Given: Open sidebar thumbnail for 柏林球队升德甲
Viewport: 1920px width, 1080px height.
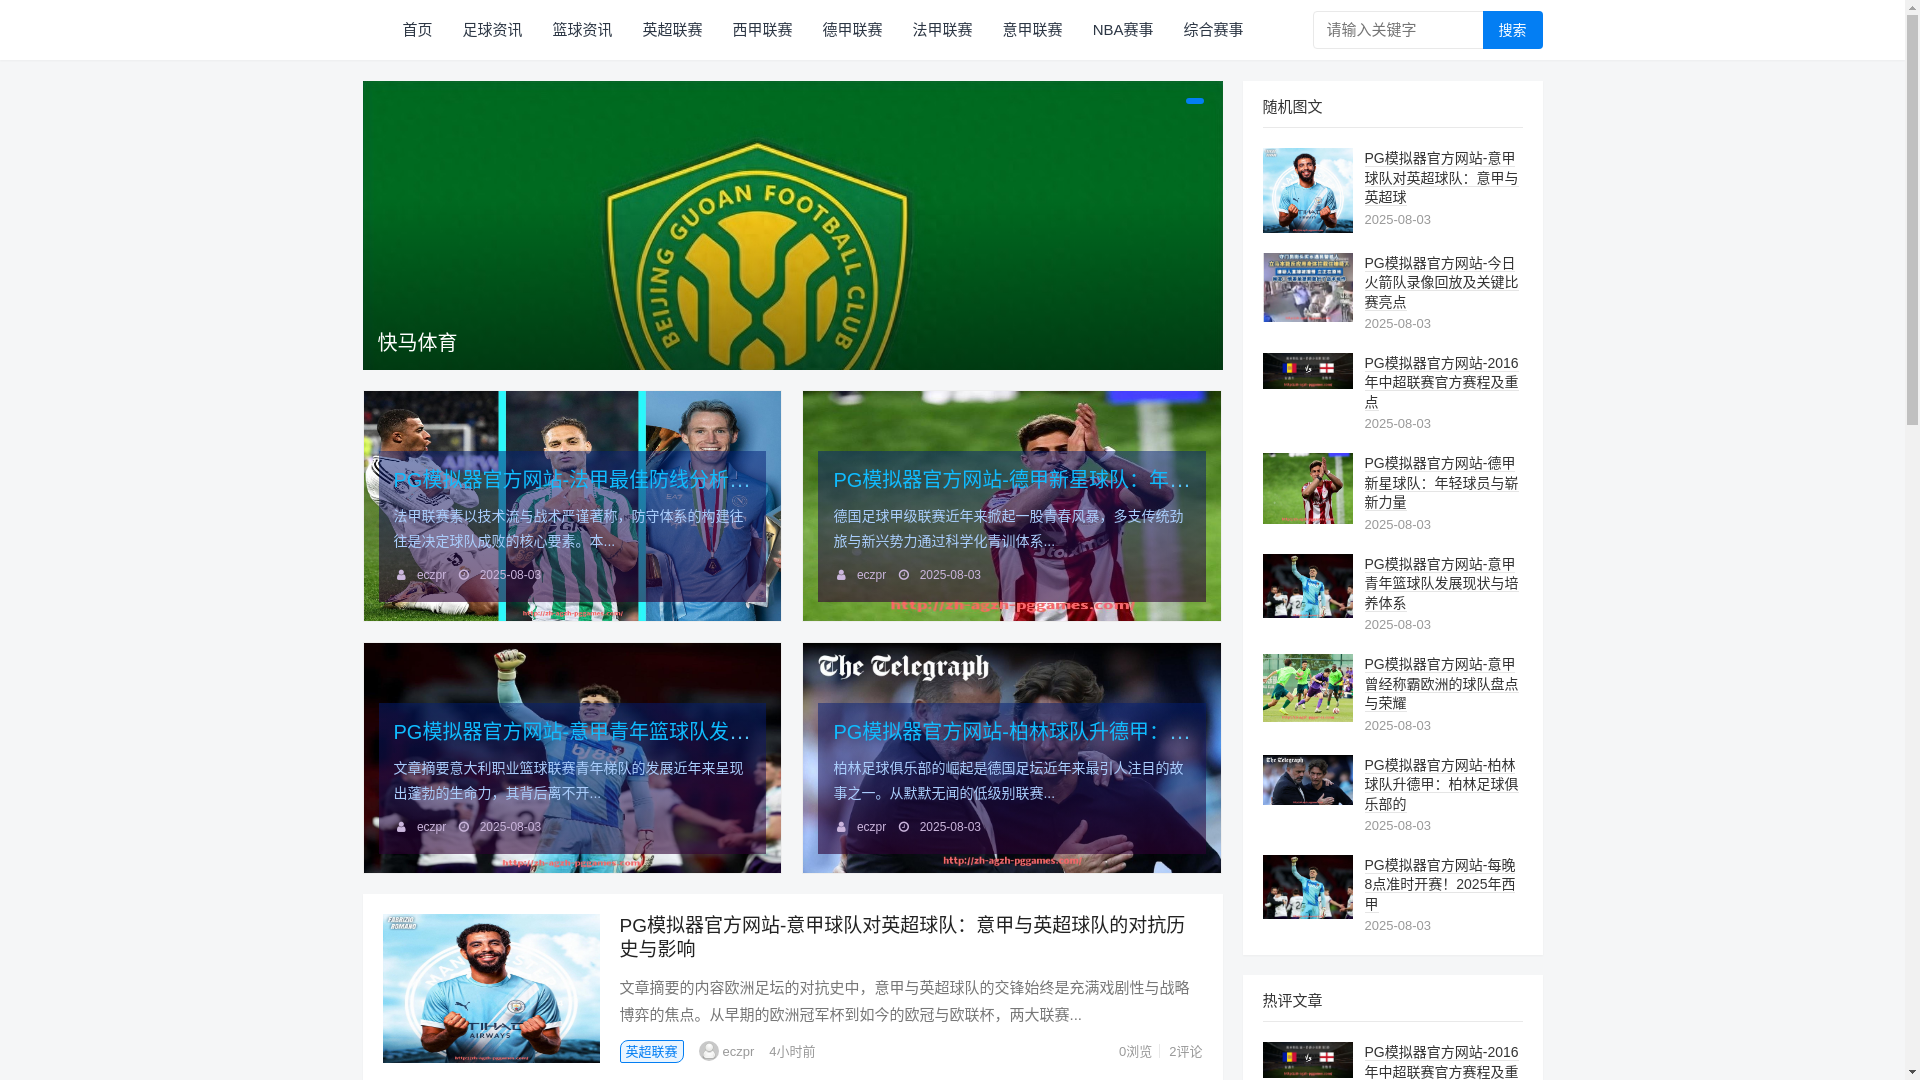Looking at the screenshot, I should (x=1307, y=780).
